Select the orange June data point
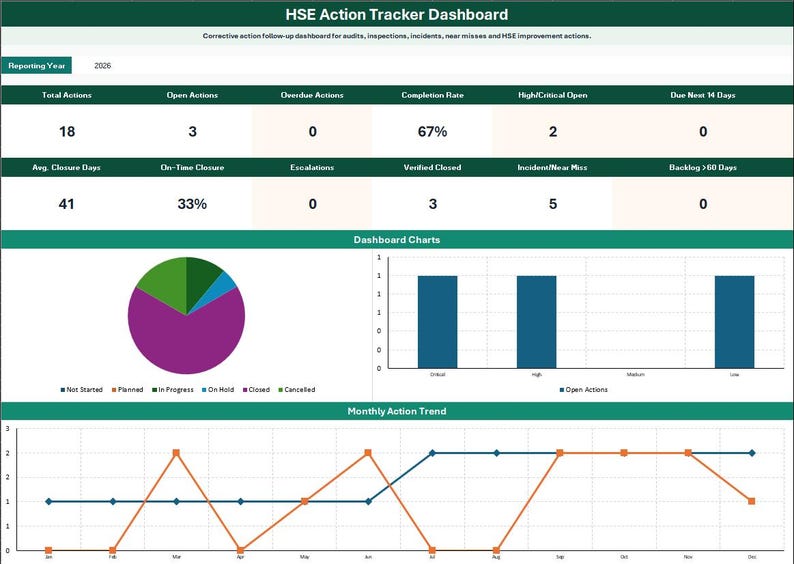 click(368, 453)
